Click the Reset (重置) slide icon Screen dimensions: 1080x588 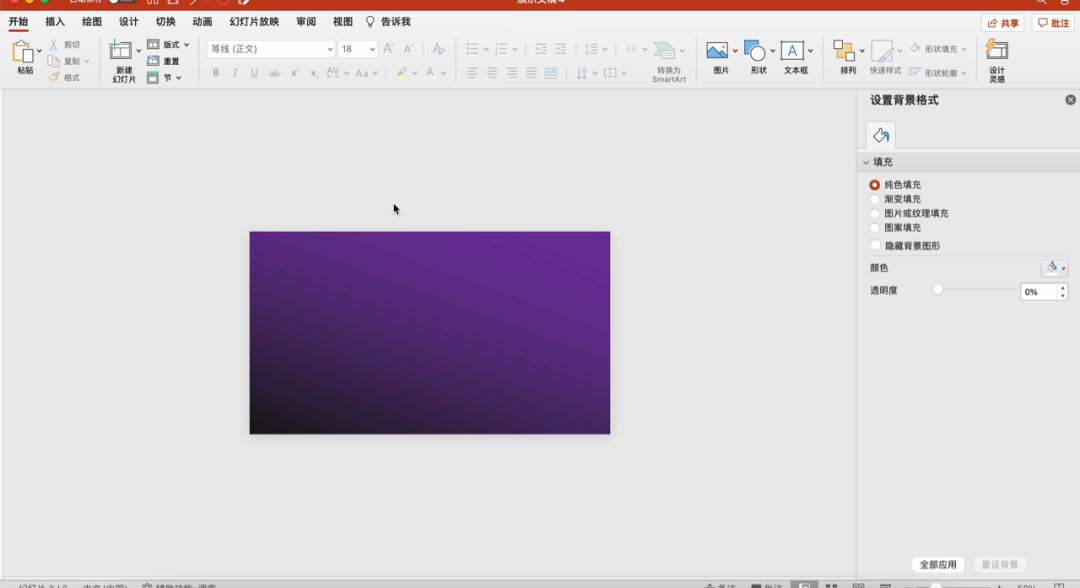(153, 61)
